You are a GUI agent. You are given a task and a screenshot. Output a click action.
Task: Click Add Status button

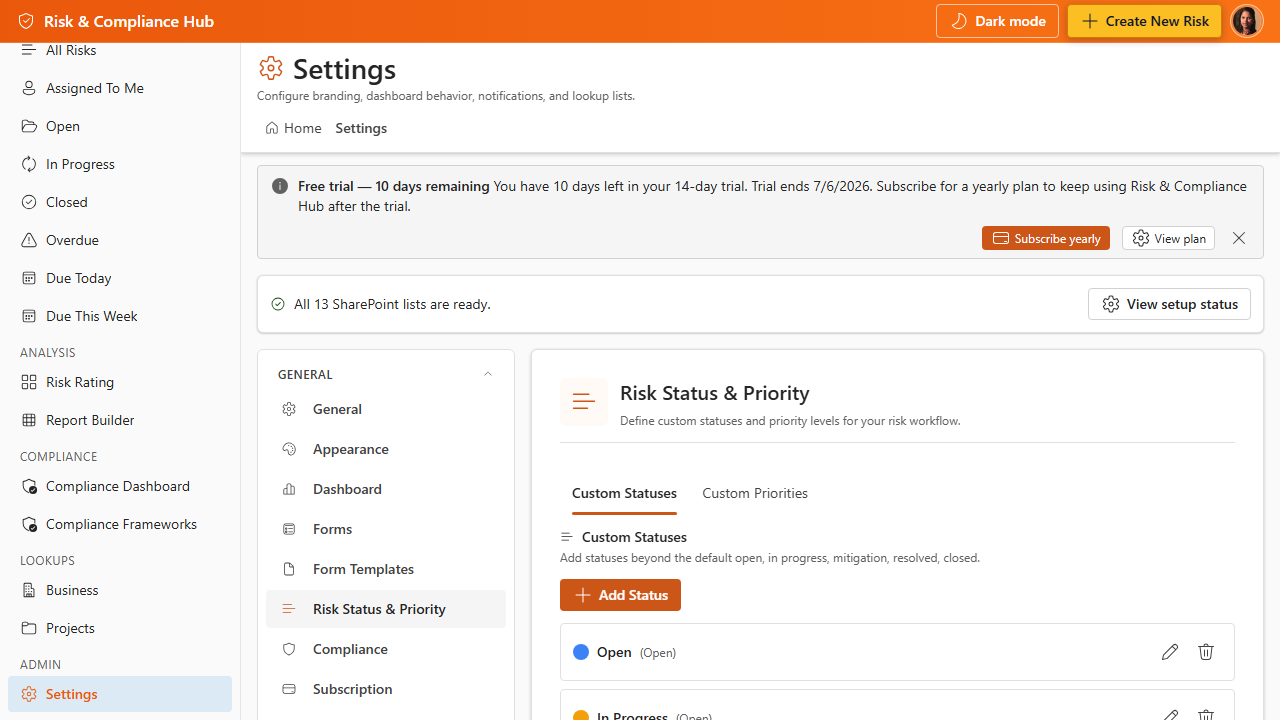[x=620, y=595]
